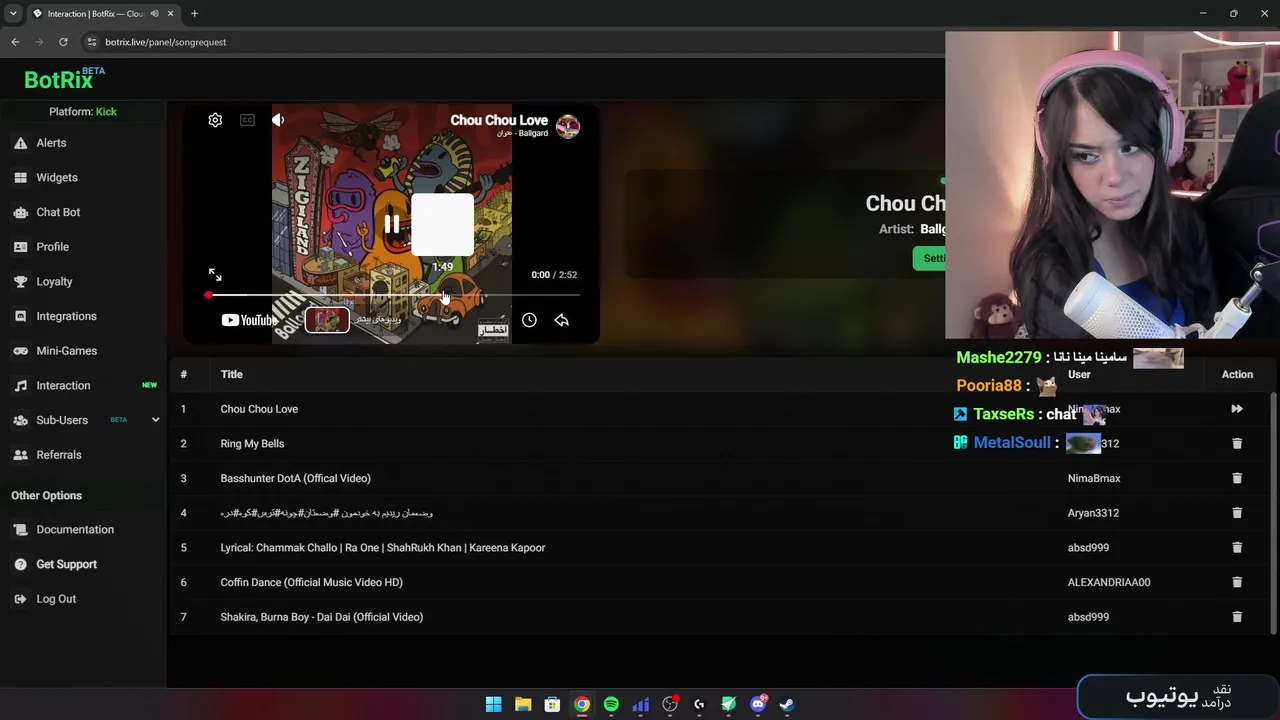The height and width of the screenshot is (720, 1280).
Task: Open the more videos thumbnail in player
Action: point(327,320)
